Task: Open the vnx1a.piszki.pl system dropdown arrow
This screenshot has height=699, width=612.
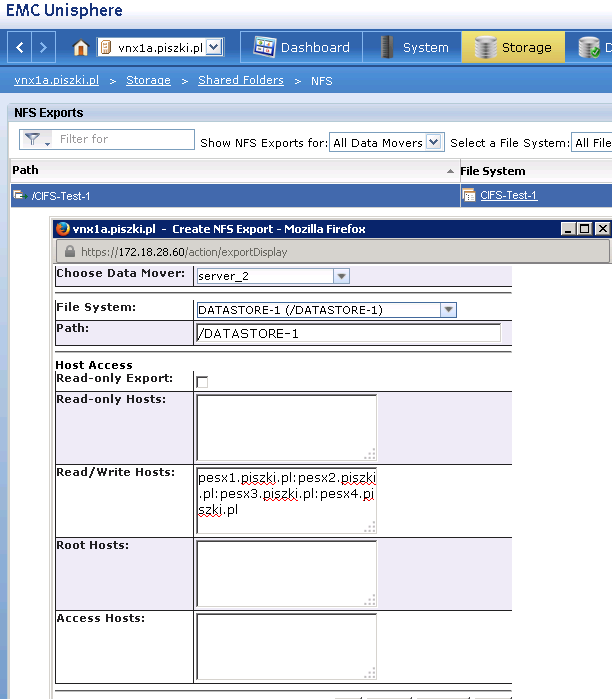Action: (214, 47)
